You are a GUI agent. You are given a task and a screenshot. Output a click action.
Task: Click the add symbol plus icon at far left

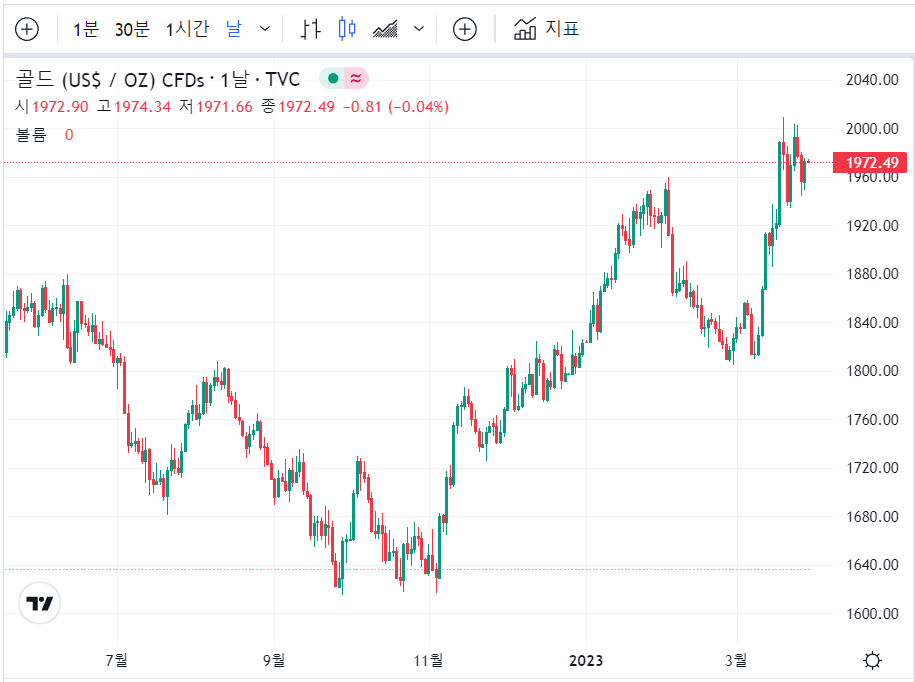point(27,29)
